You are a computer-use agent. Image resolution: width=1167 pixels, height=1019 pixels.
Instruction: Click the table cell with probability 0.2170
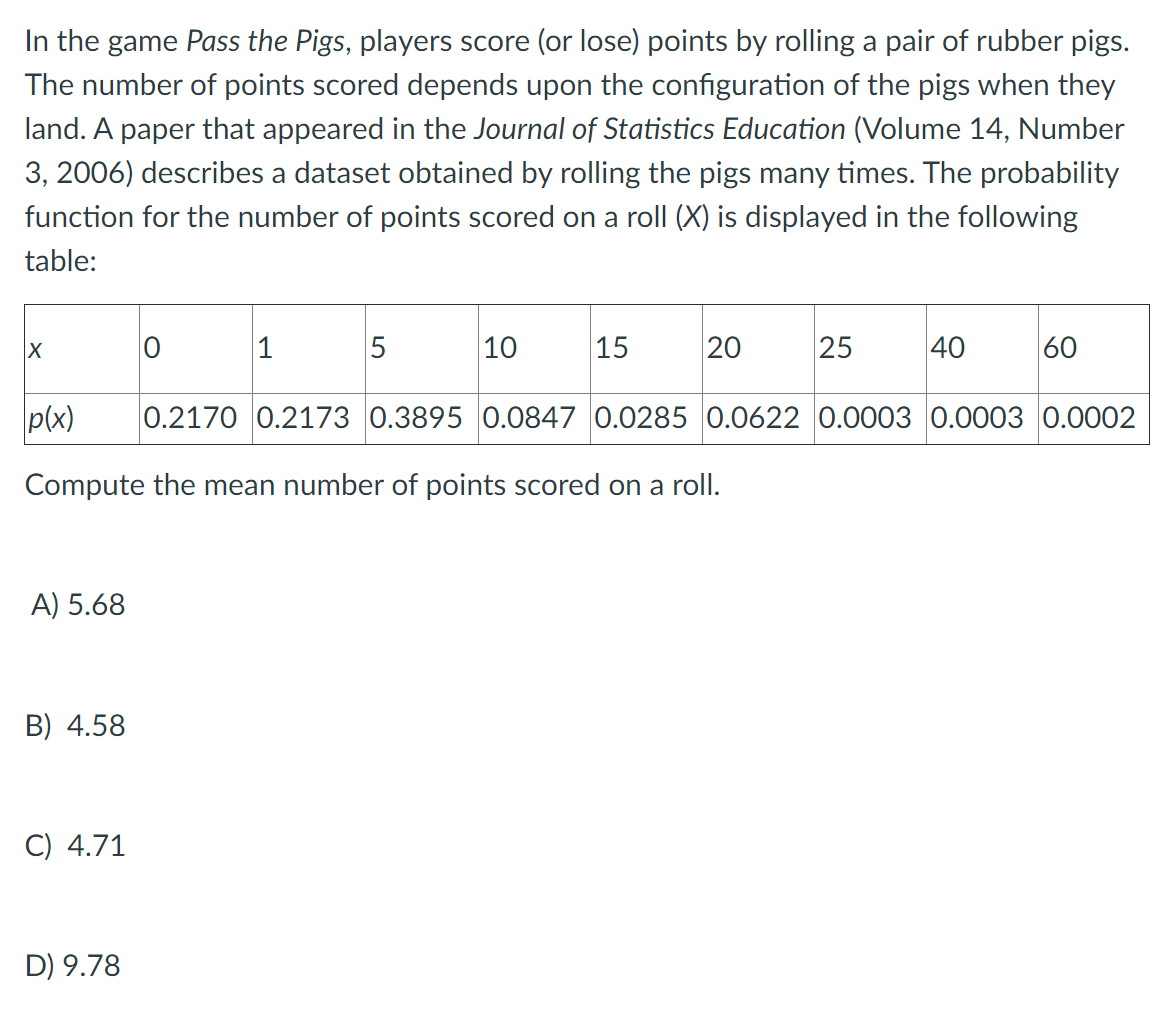(196, 418)
